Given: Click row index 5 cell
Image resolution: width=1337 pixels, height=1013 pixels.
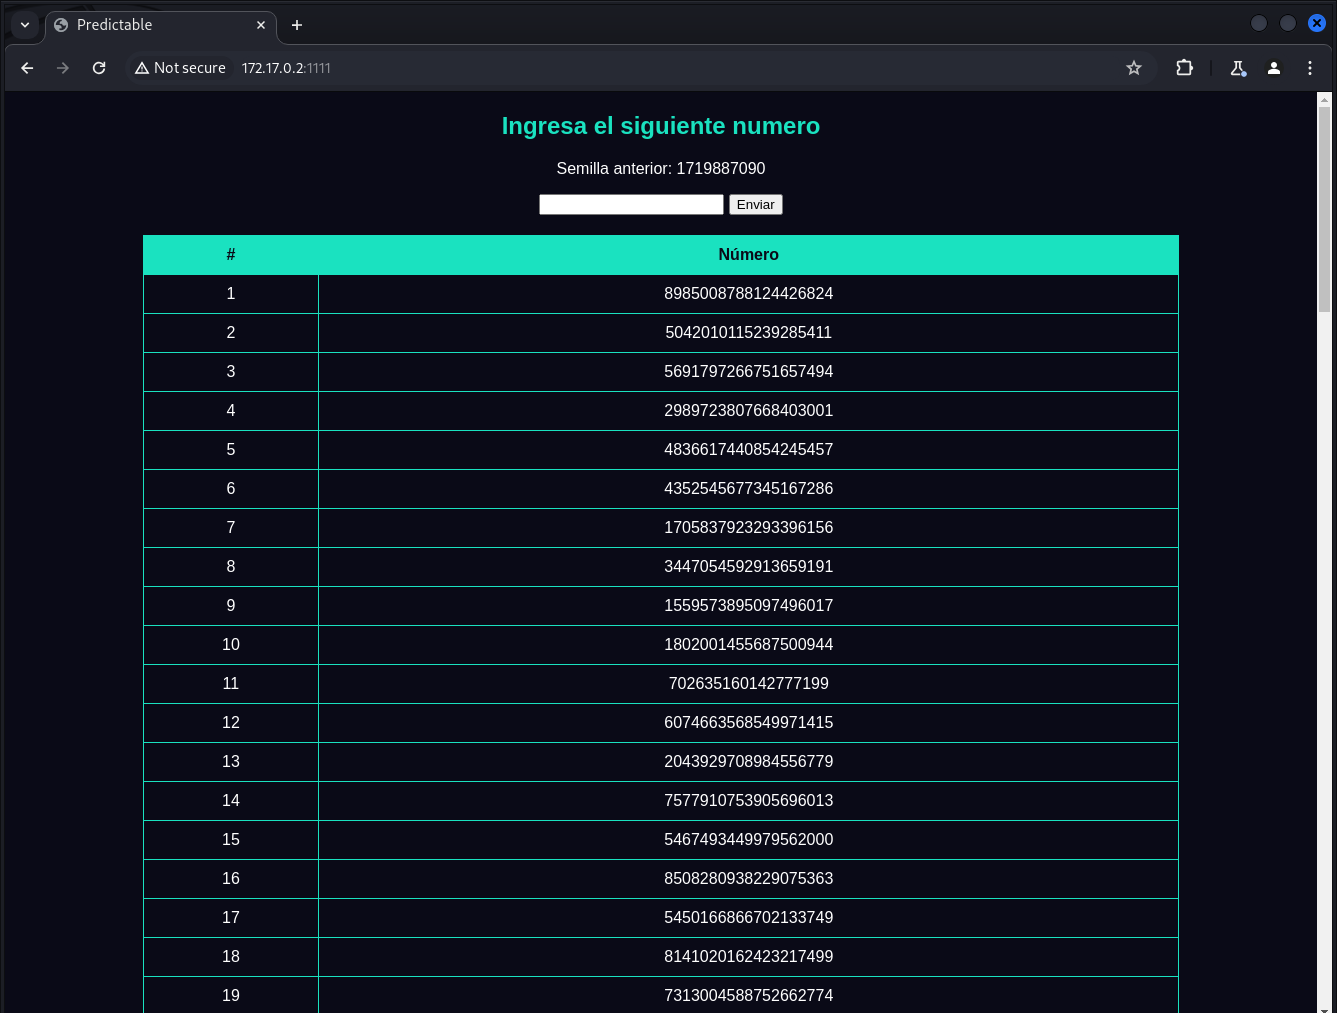Looking at the screenshot, I should (x=231, y=449).
